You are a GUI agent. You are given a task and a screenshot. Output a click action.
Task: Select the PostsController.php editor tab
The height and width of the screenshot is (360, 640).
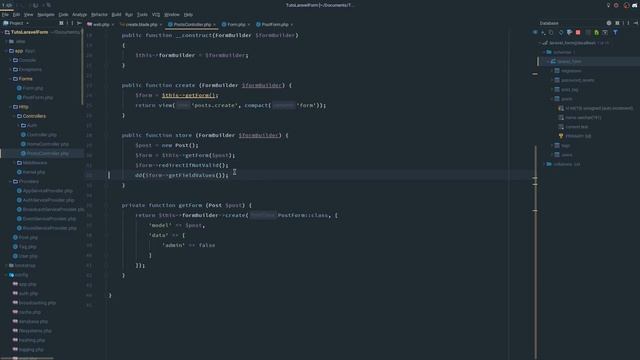pos(192,24)
